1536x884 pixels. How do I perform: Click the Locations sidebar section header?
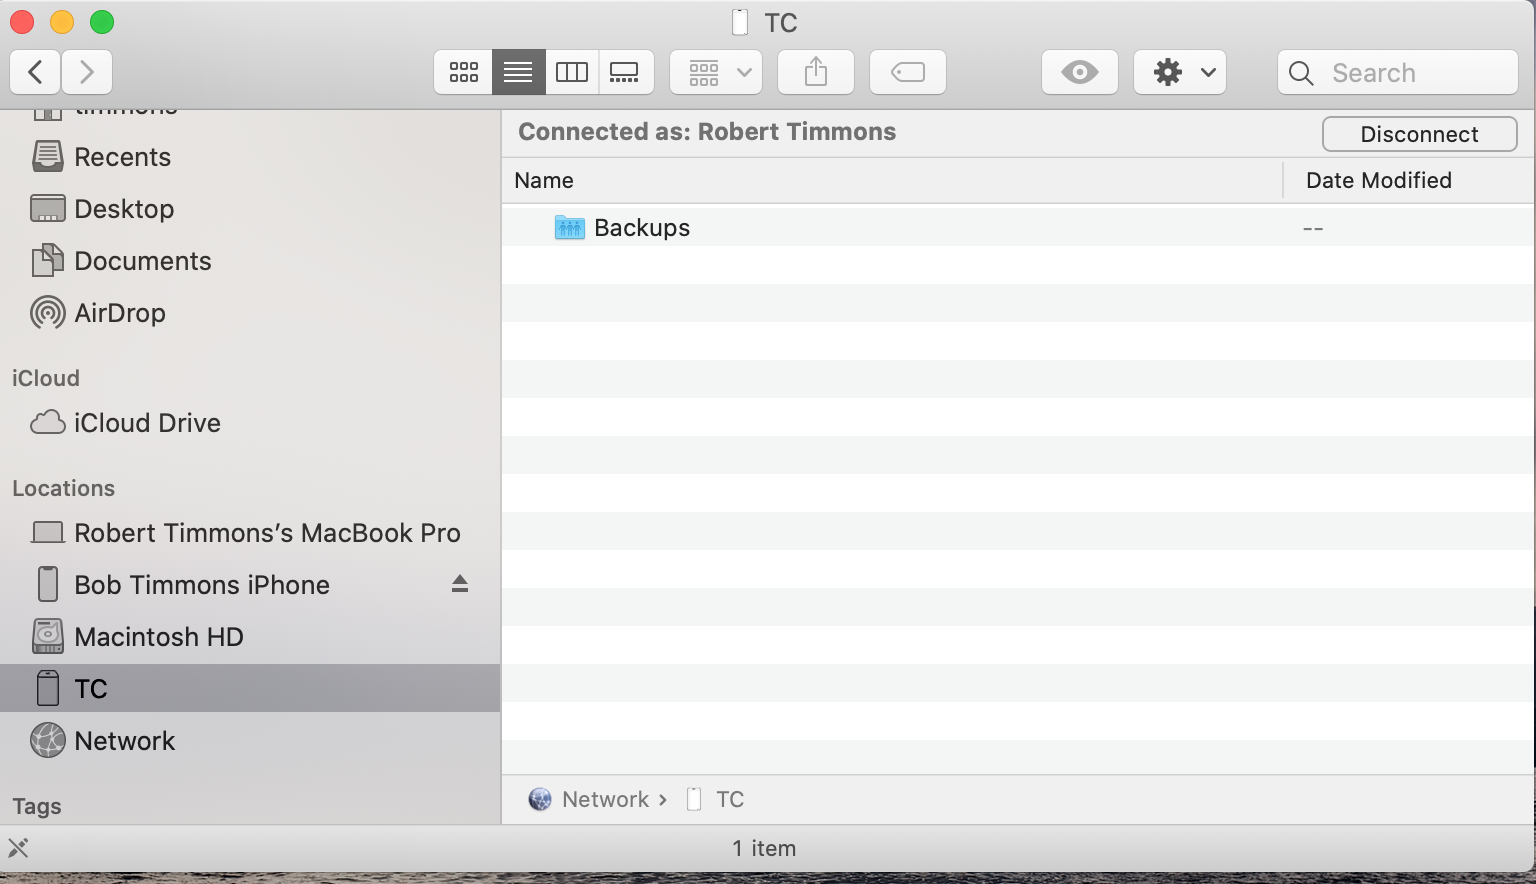[63, 488]
